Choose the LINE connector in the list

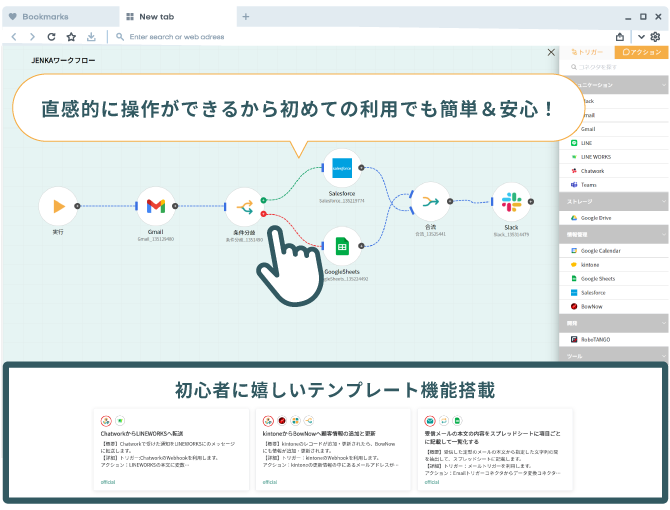point(614,143)
